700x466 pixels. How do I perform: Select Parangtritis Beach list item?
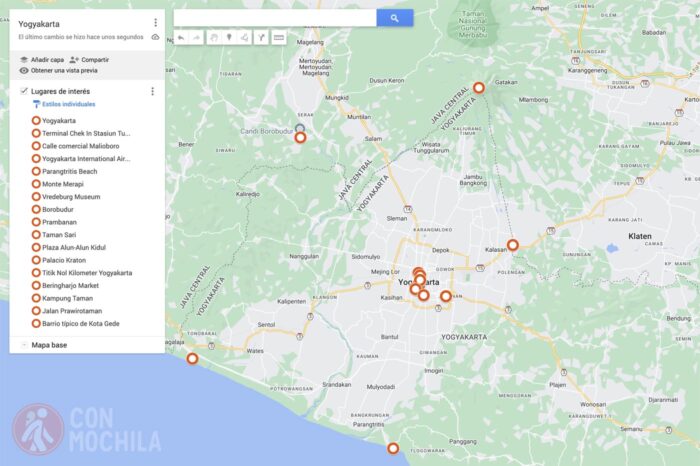tap(65, 171)
